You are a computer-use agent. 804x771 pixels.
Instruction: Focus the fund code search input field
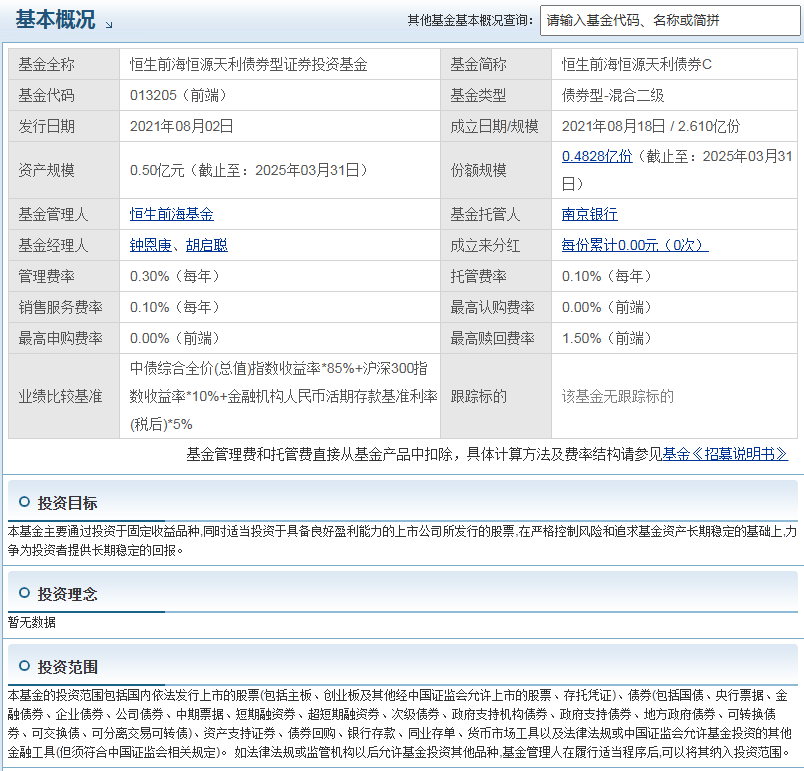[670, 21]
